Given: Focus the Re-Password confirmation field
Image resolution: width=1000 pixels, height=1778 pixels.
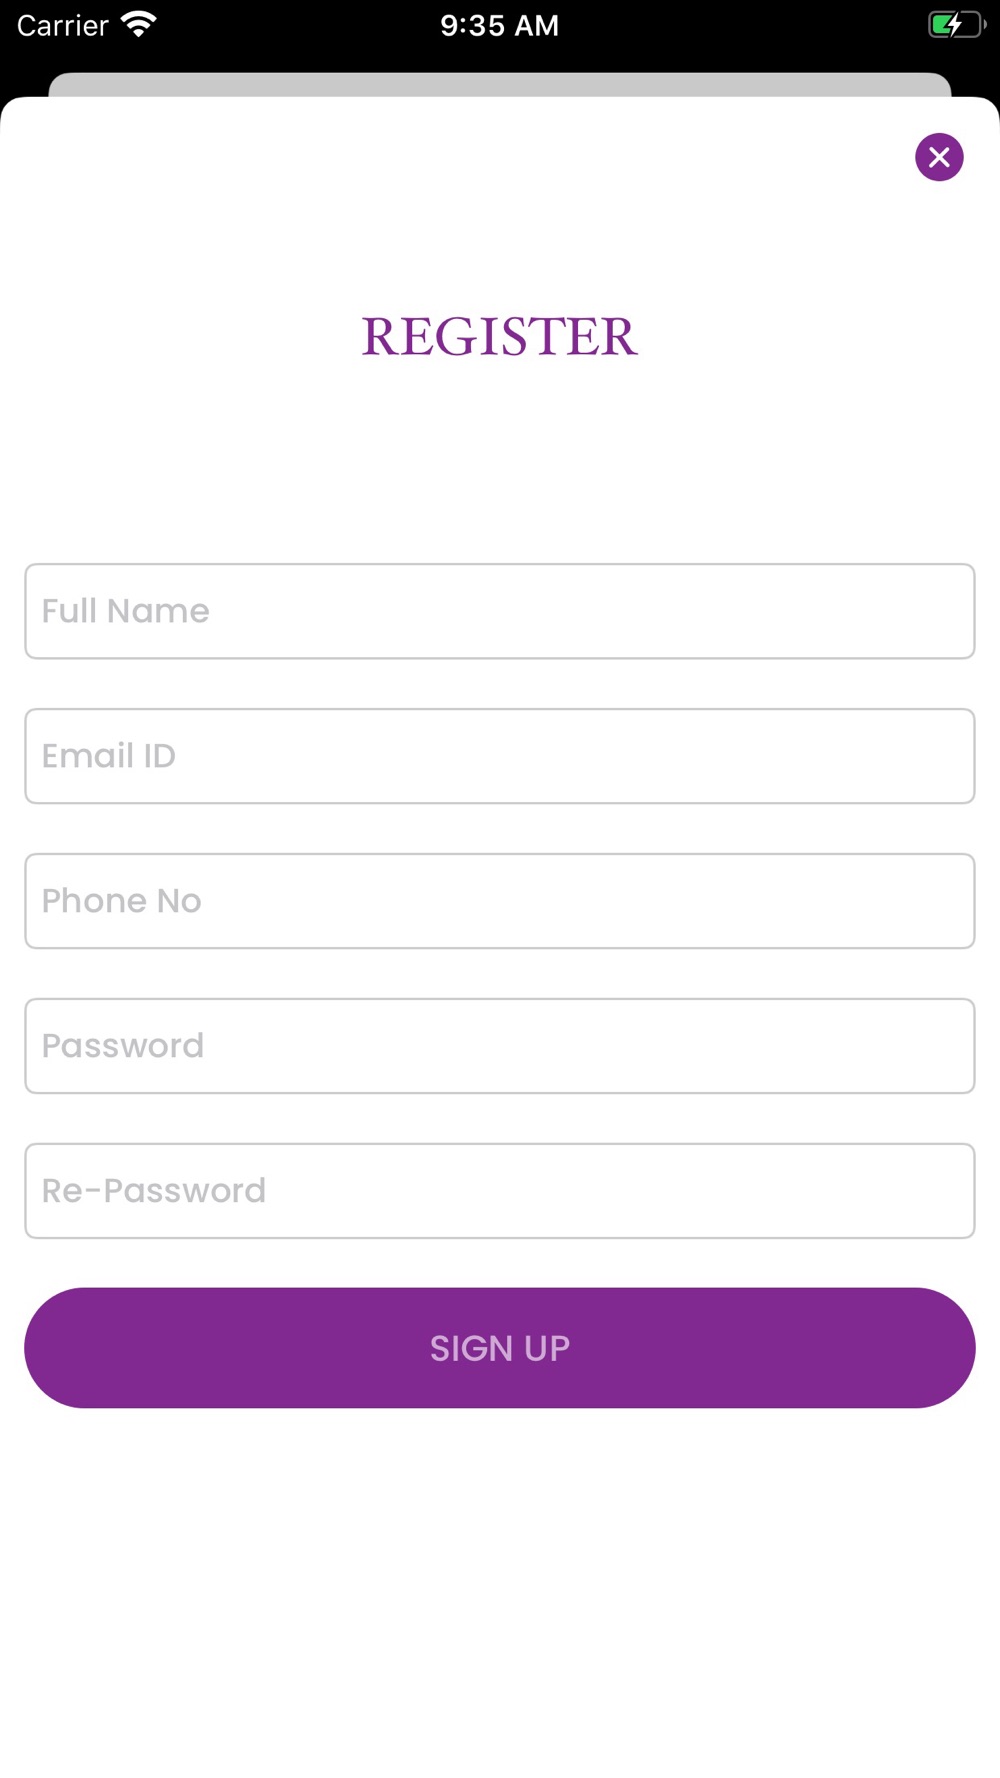Looking at the screenshot, I should (x=500, y=1191).
